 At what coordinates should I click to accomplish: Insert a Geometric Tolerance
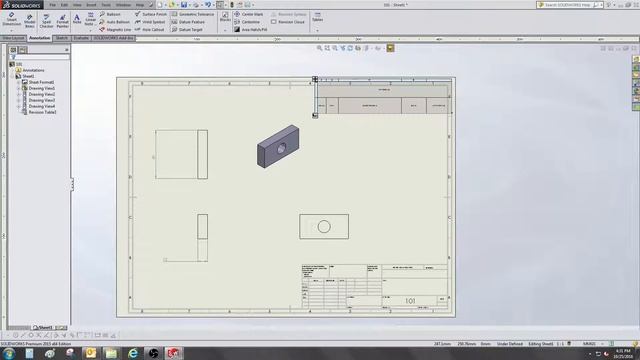(x=193, y=14)
